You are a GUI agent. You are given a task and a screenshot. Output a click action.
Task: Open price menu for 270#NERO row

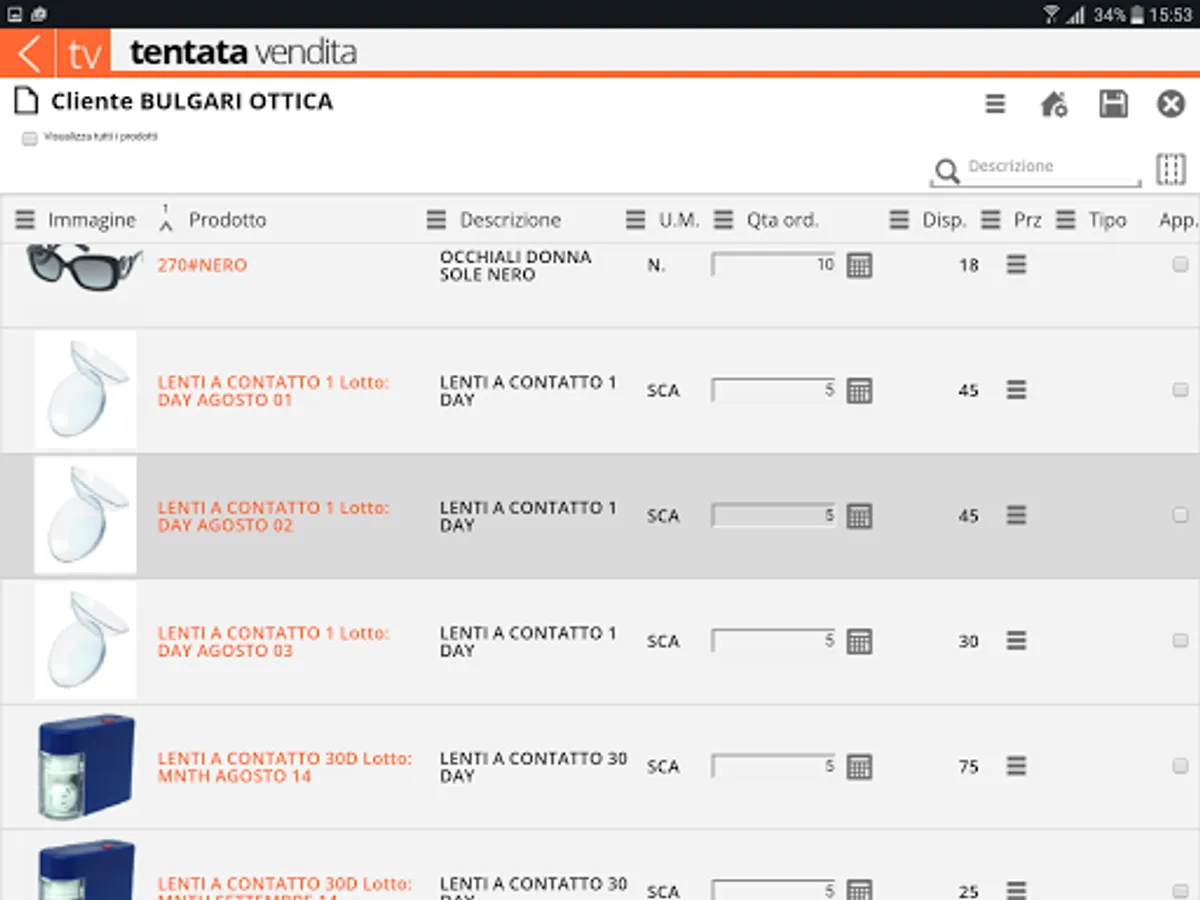(1016, 265)
